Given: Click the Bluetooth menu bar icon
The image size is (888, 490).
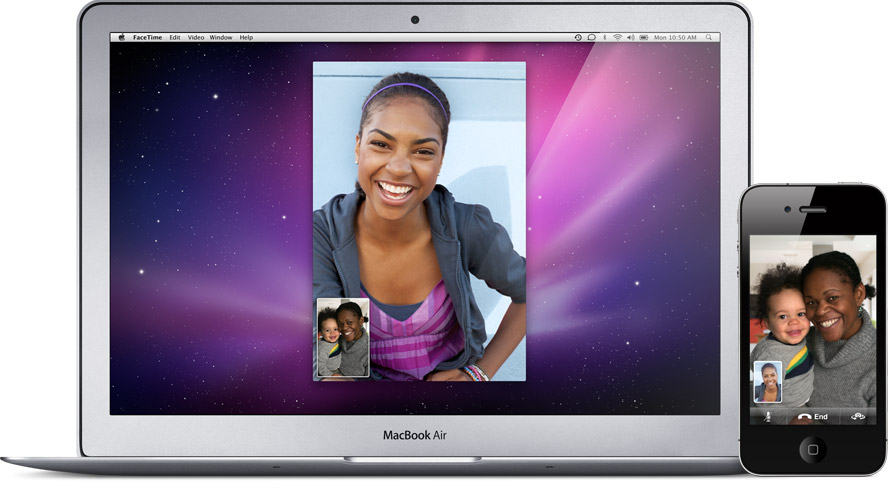Looking at the screenshot, I should pyautogui.click(x=605, y=37).
